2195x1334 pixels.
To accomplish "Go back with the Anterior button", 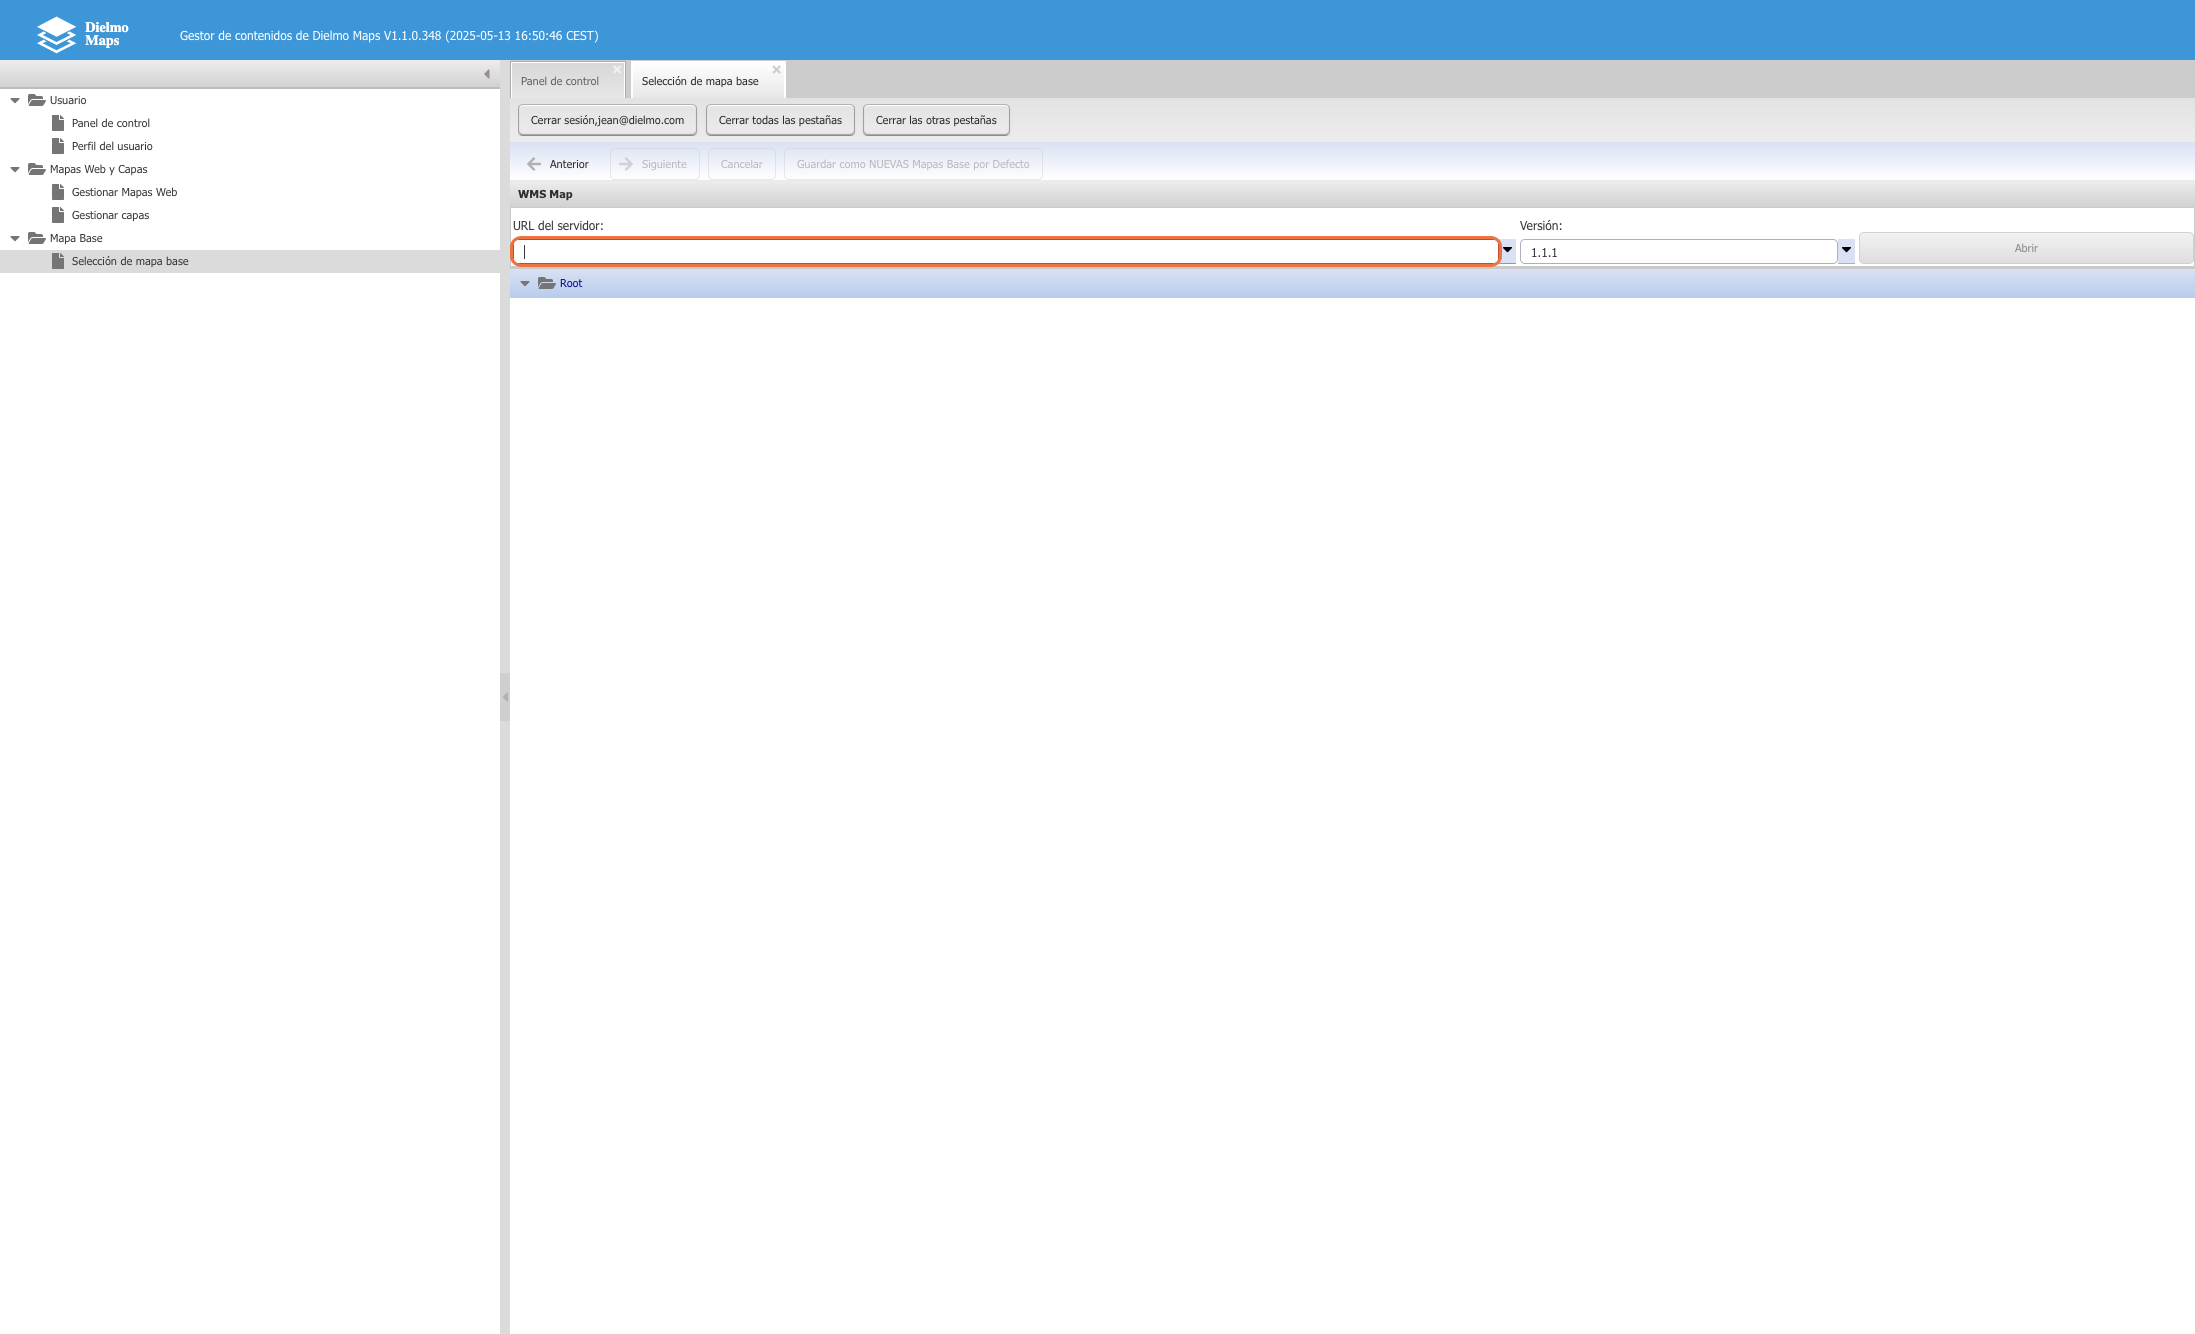I will pos(558,164).
